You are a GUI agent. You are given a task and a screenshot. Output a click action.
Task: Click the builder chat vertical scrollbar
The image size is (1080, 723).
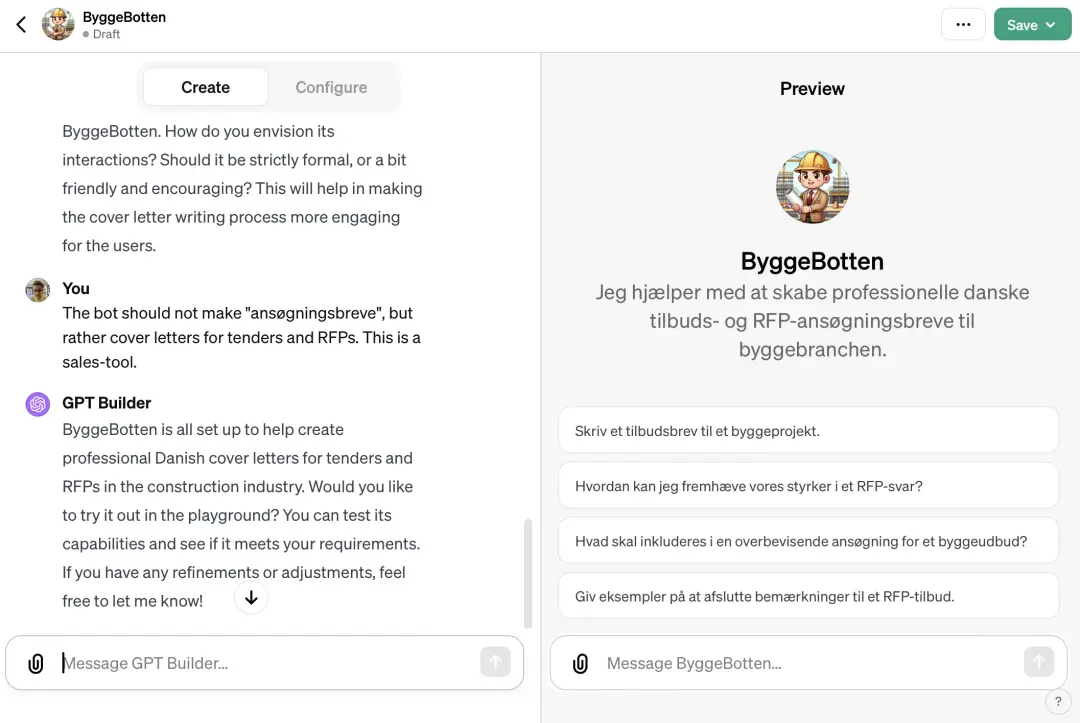coord(528,574)
